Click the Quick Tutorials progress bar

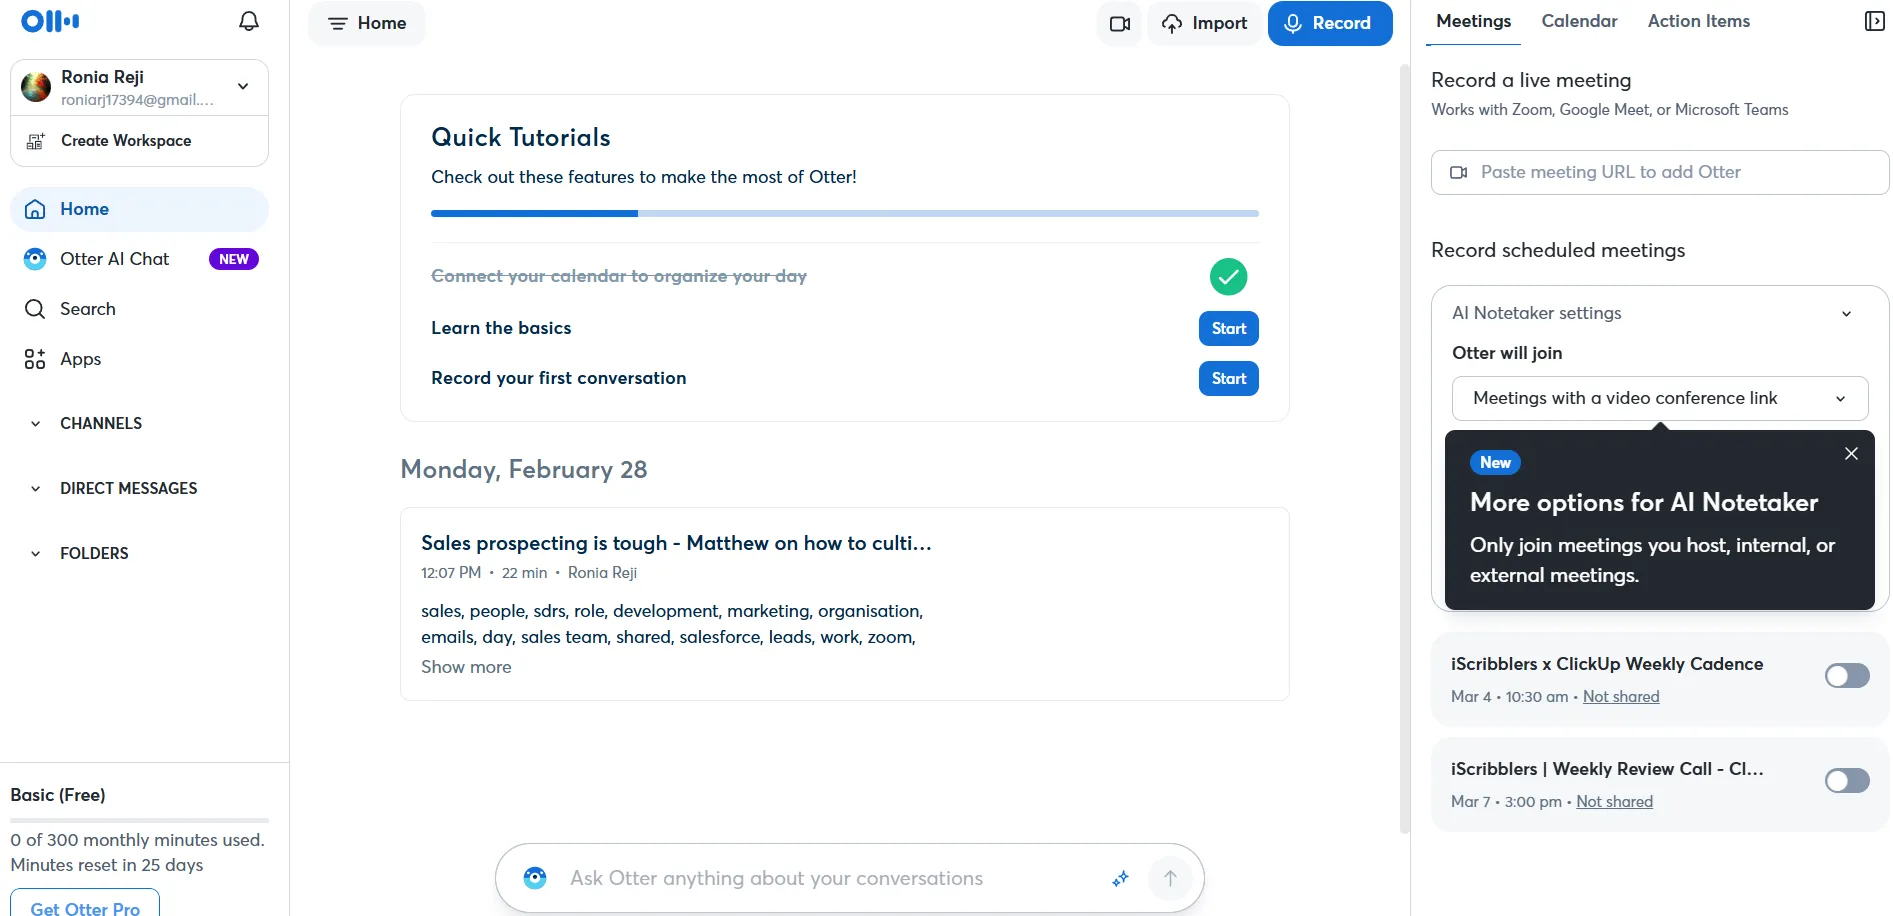pos(845,213)
